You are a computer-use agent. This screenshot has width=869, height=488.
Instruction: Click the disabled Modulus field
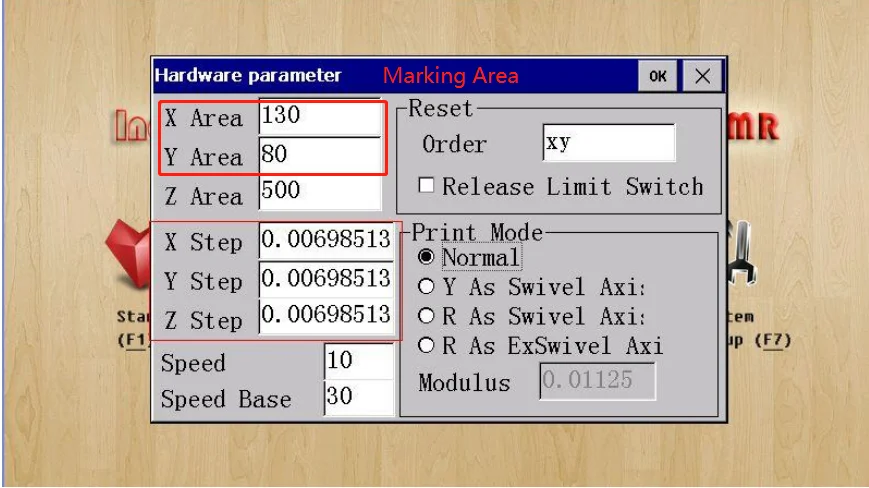[597, 381]
